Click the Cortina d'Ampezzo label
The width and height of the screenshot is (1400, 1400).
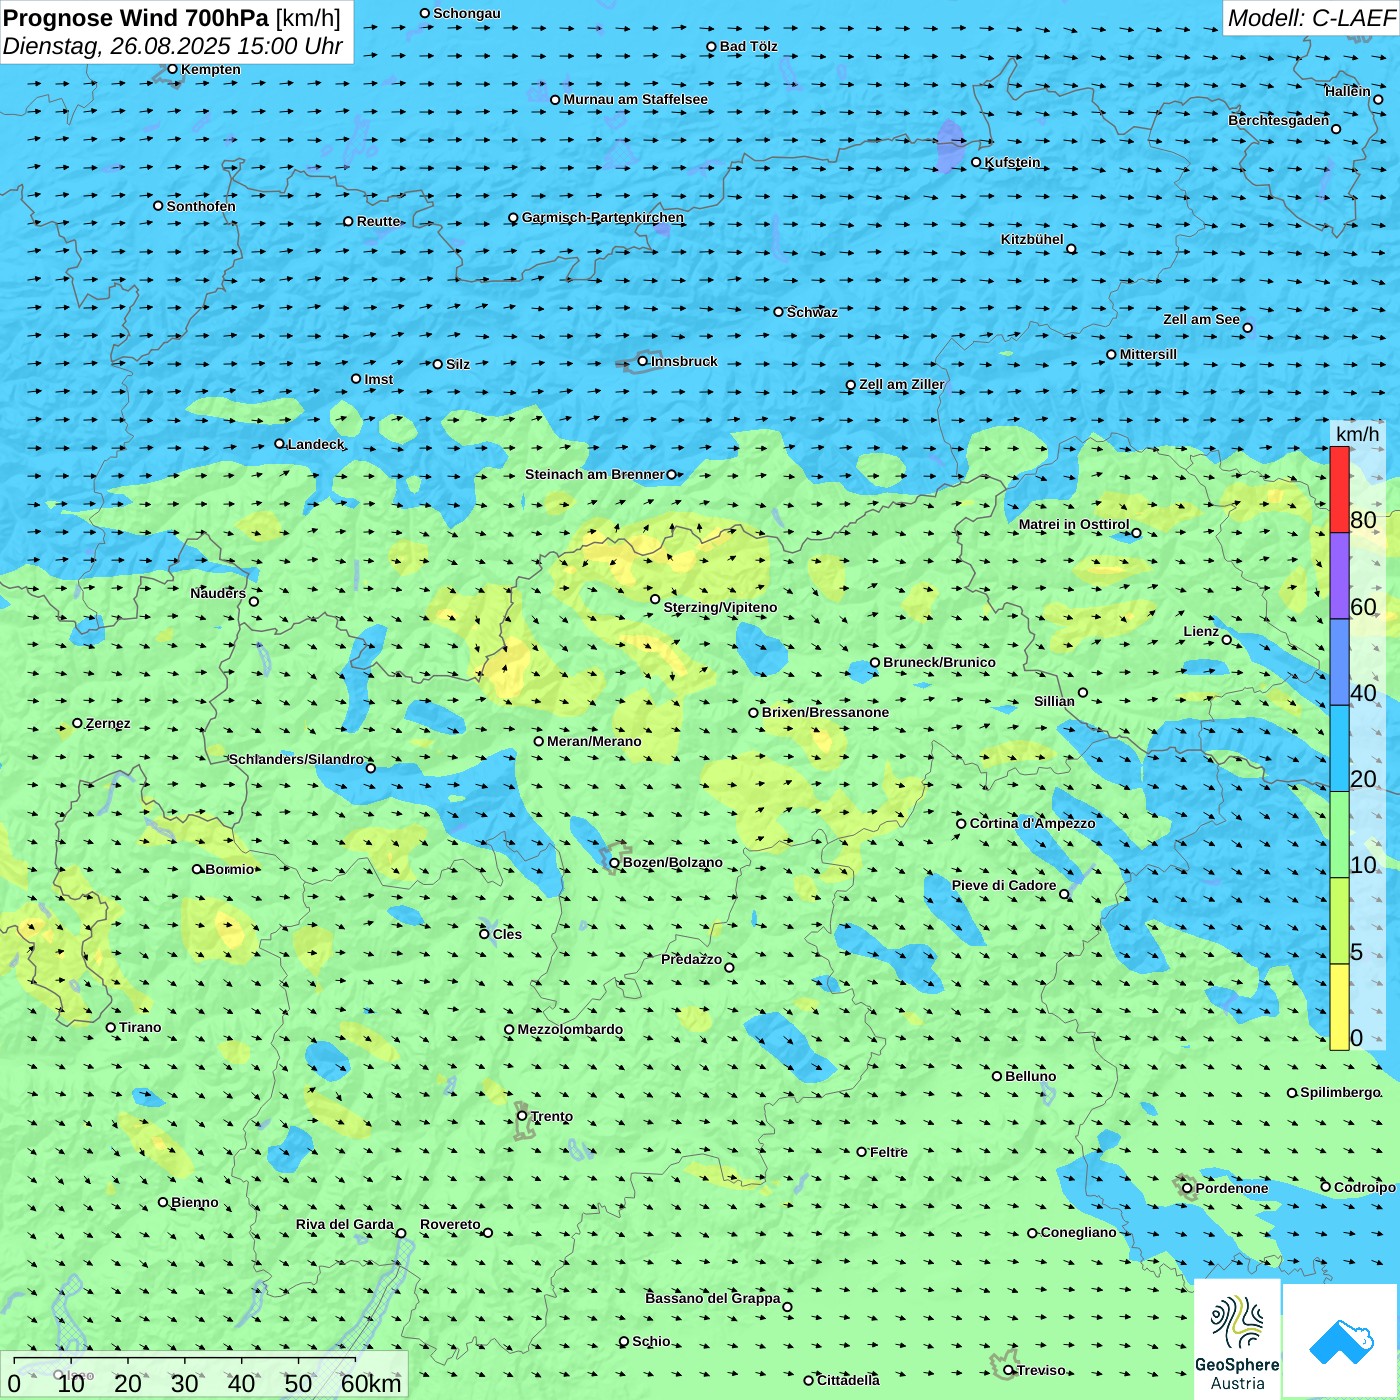pyautogui.click(x=1032, y=823)
